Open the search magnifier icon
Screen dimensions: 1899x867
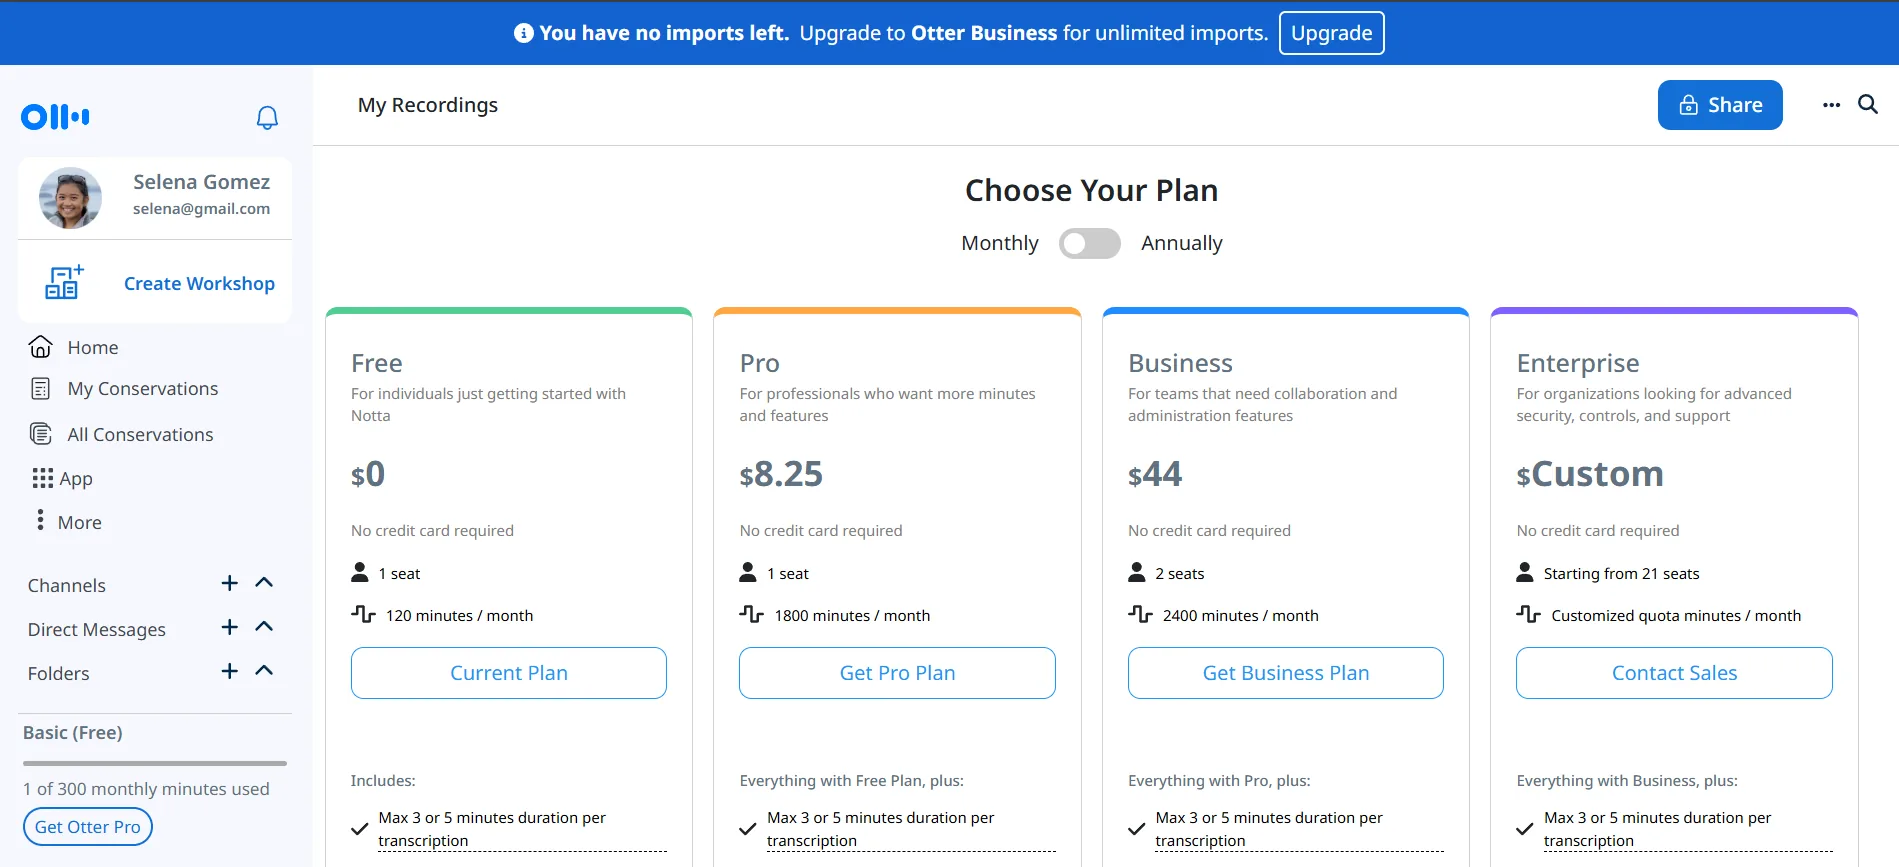pyautogui.click(x=1867, y=105)
